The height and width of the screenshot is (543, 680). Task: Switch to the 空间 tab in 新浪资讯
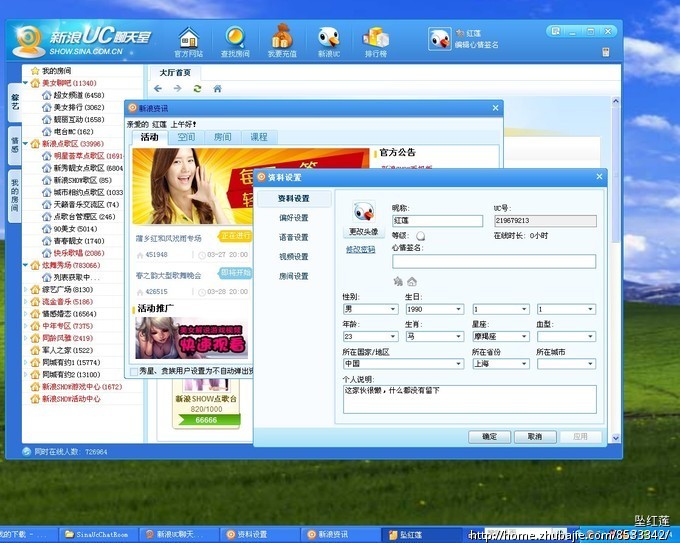tap(186, 137)
